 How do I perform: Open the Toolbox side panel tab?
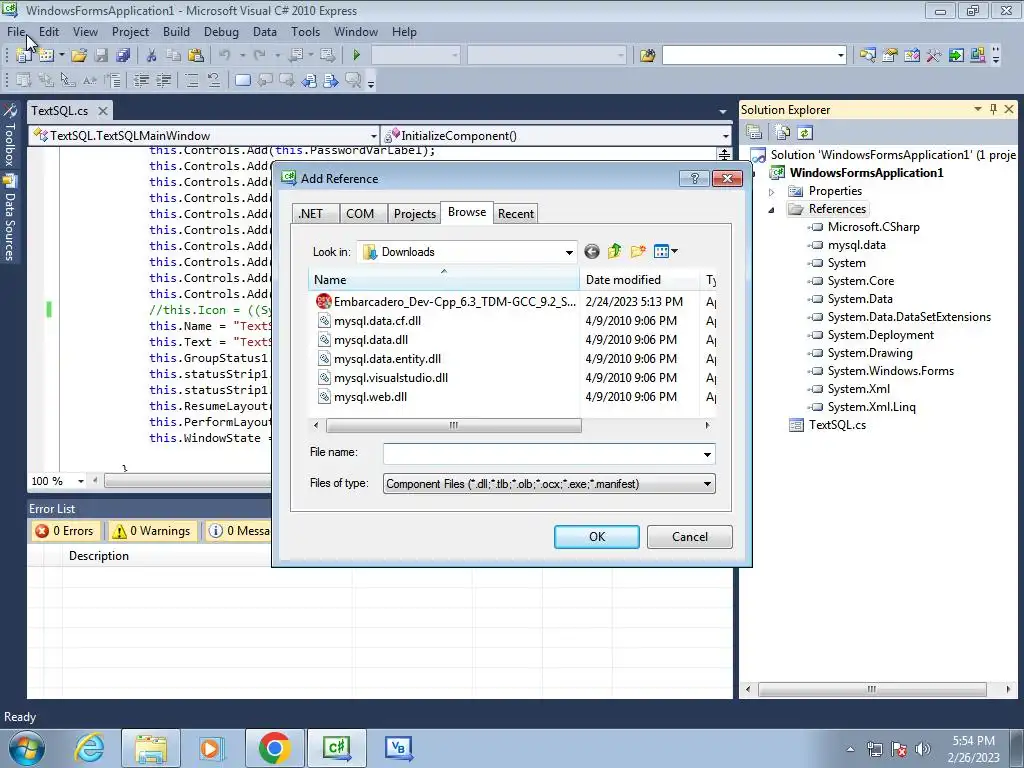point(9,135)
